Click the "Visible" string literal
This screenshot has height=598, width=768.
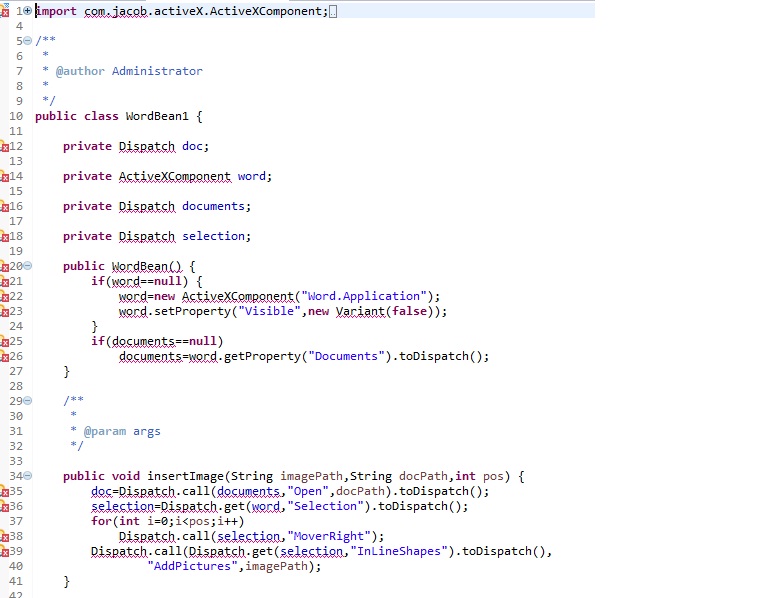pyautogui.click(x=269, y=311)
